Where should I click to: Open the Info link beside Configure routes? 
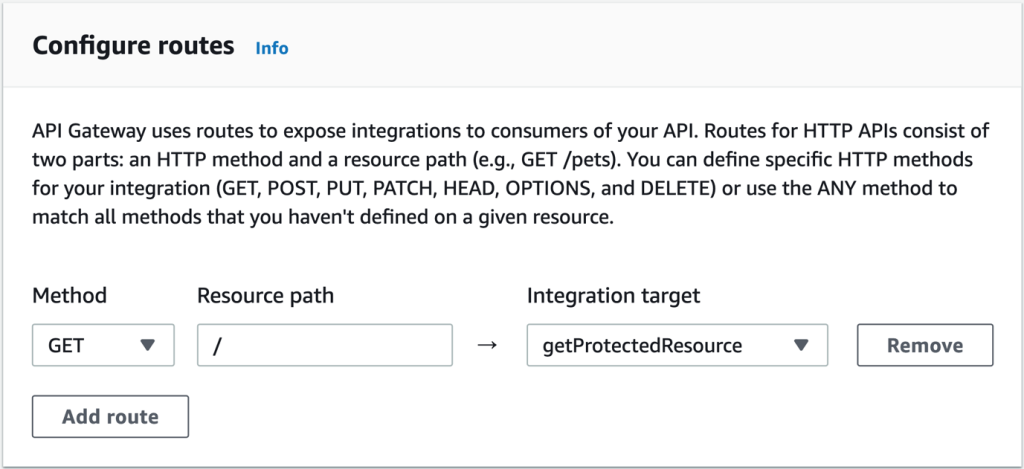(x=272, y=48)
